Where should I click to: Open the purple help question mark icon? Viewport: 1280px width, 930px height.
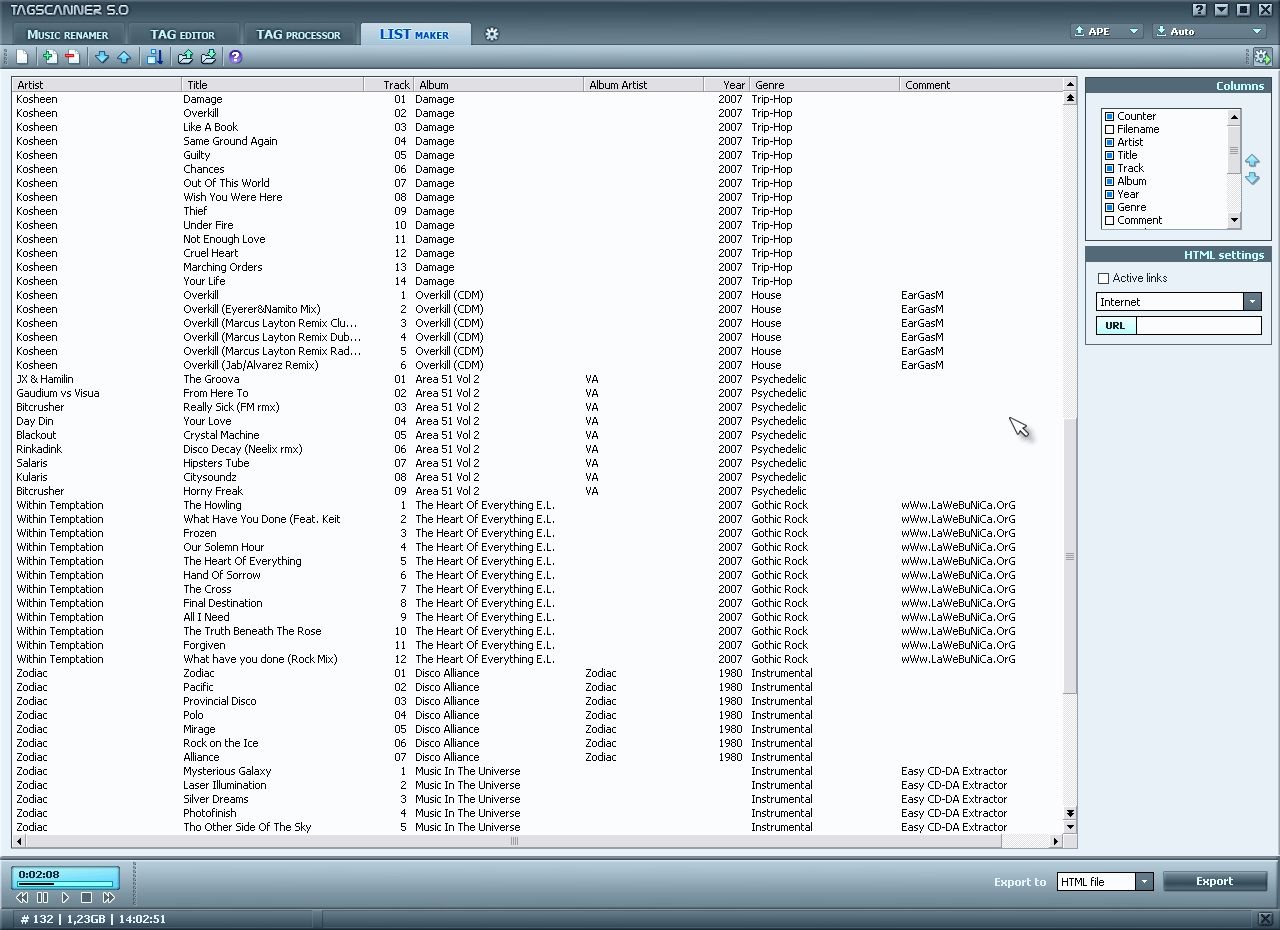(x=235, y=57)
